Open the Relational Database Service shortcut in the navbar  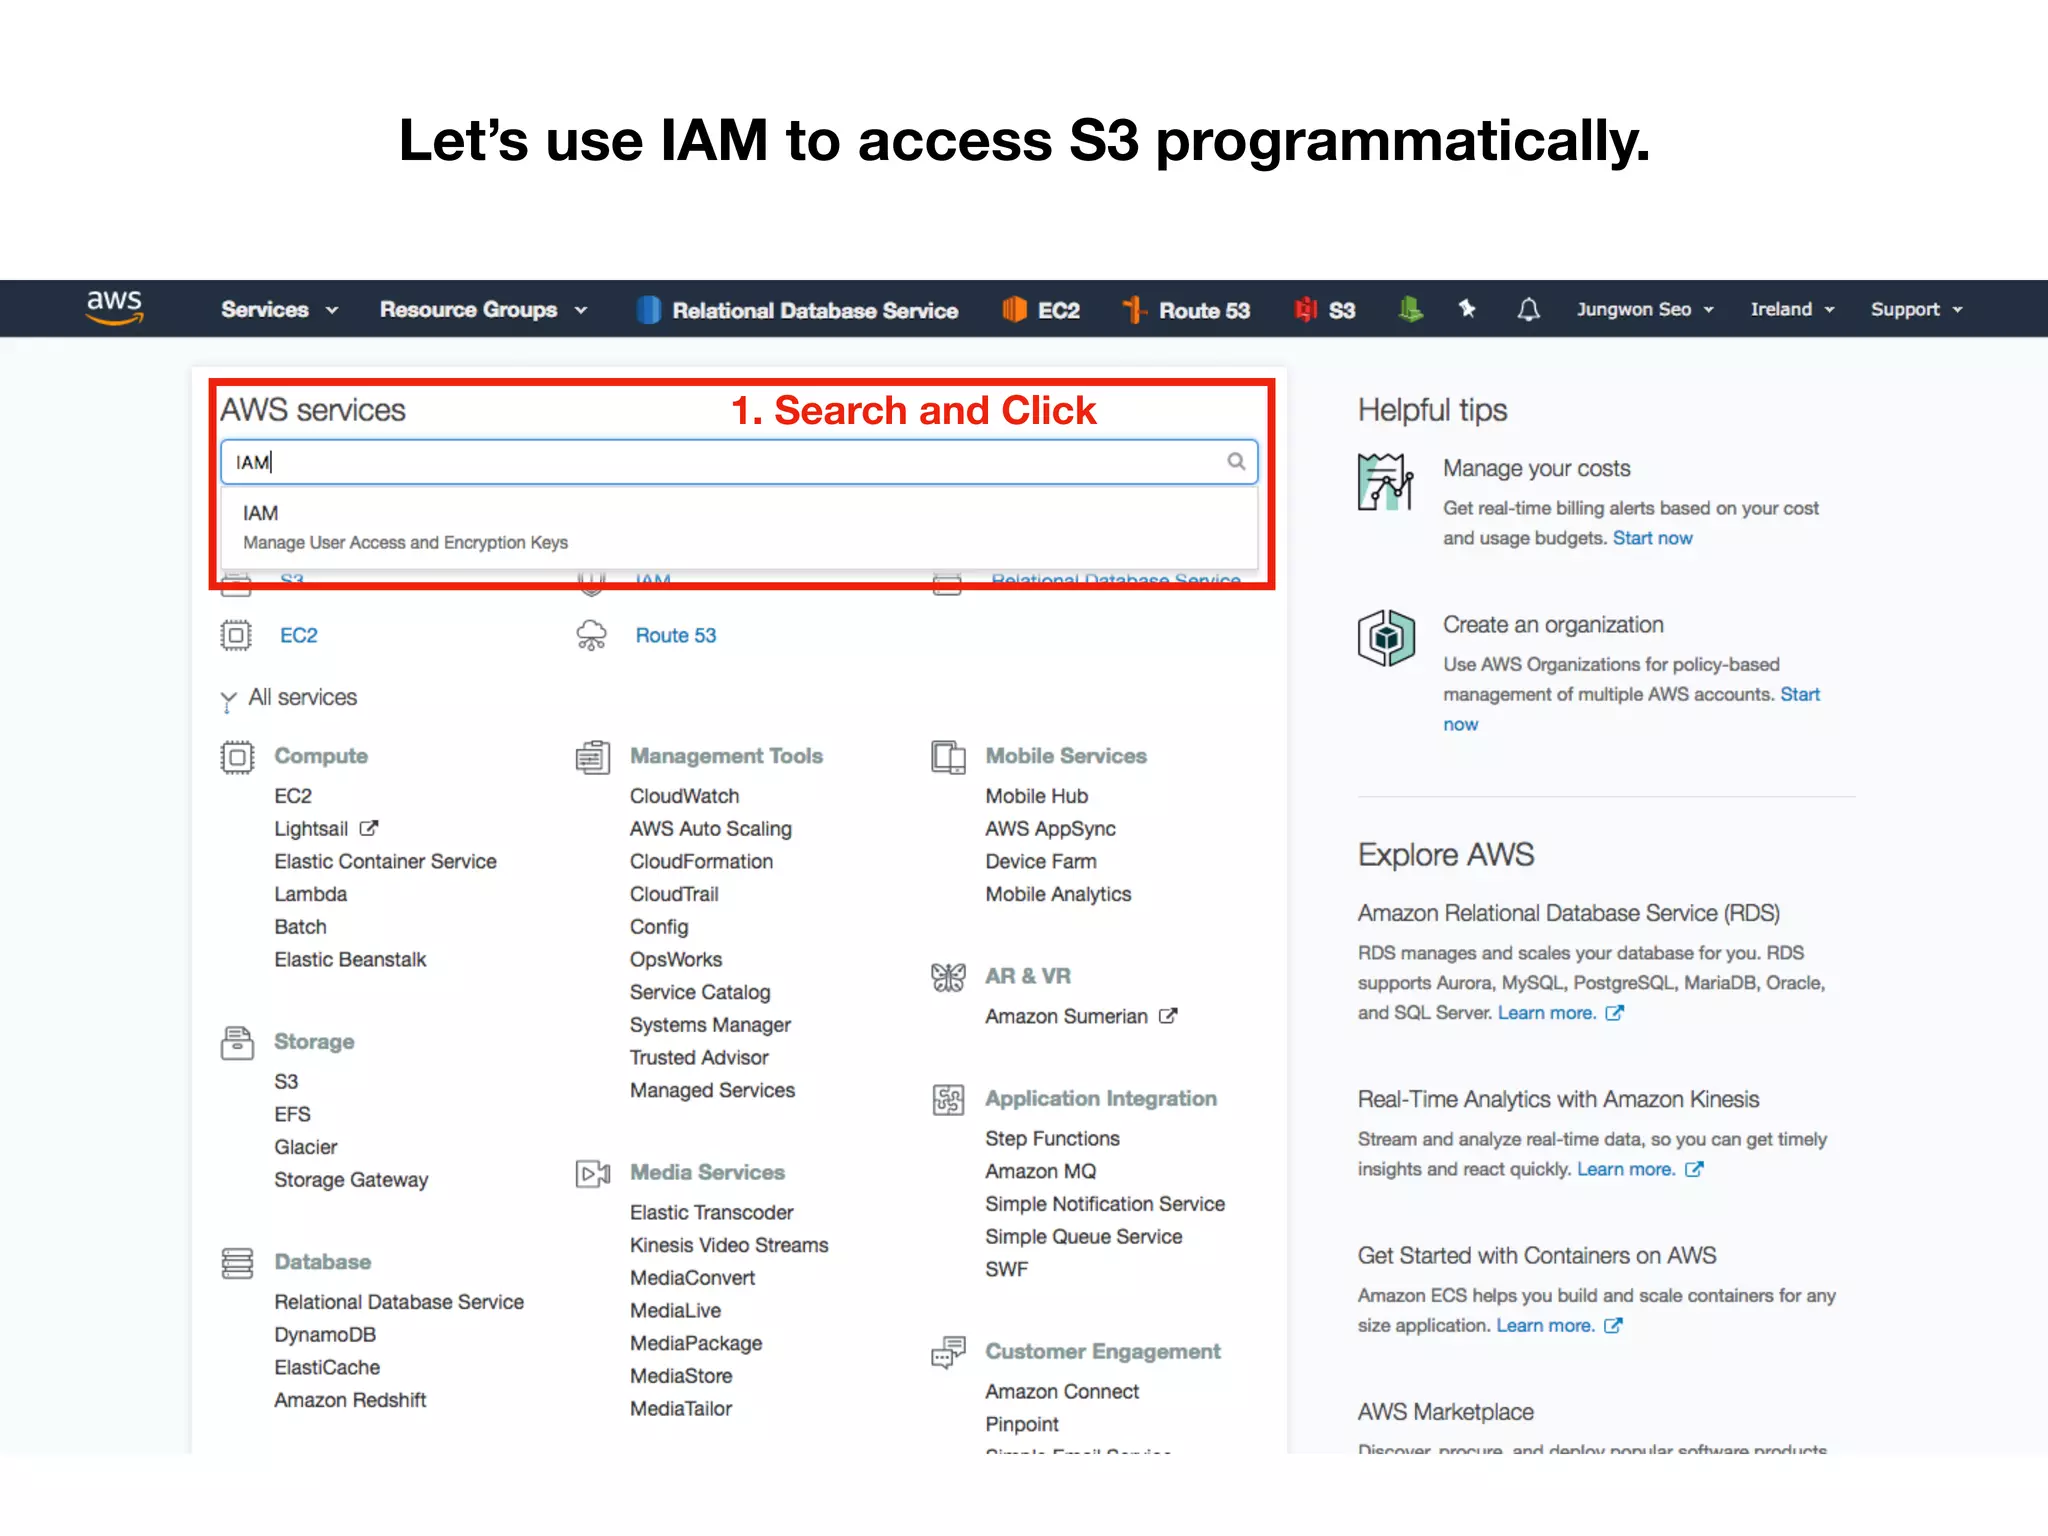(797, 310)
